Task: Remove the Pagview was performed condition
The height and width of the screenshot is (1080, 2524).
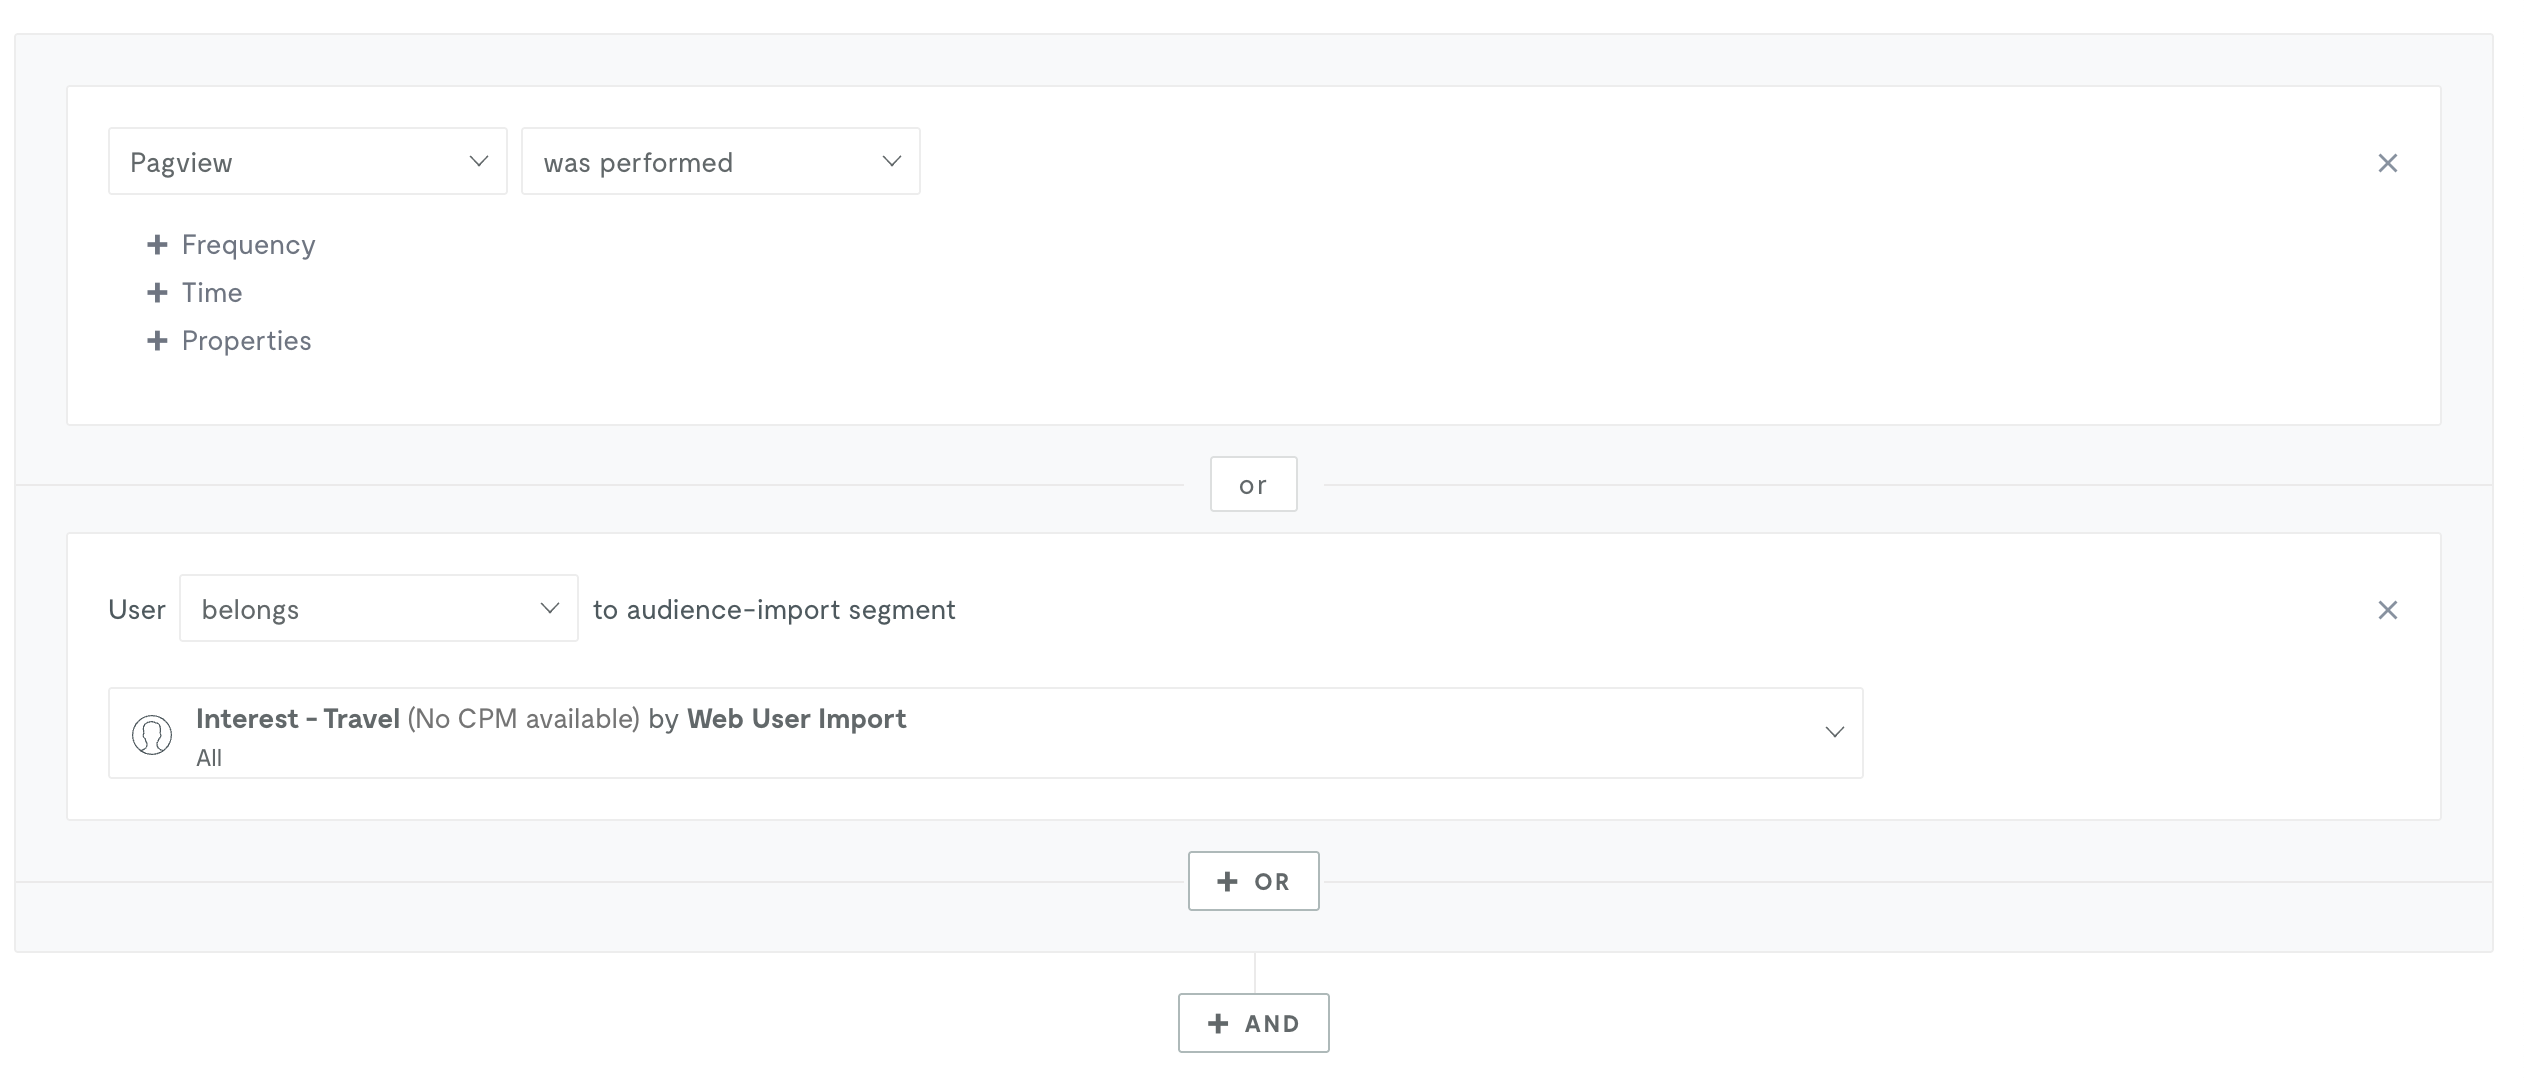Action: [2388, 162]
